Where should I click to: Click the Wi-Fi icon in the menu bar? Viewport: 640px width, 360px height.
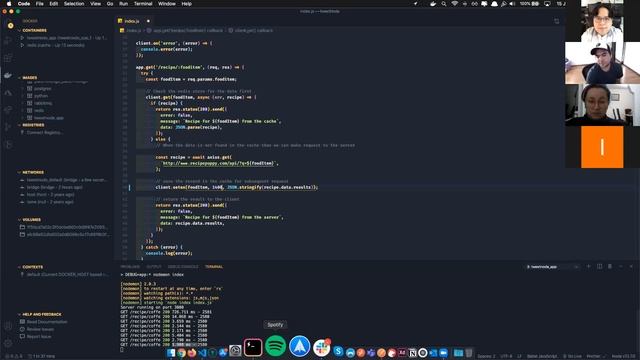[x=454, y=4]
